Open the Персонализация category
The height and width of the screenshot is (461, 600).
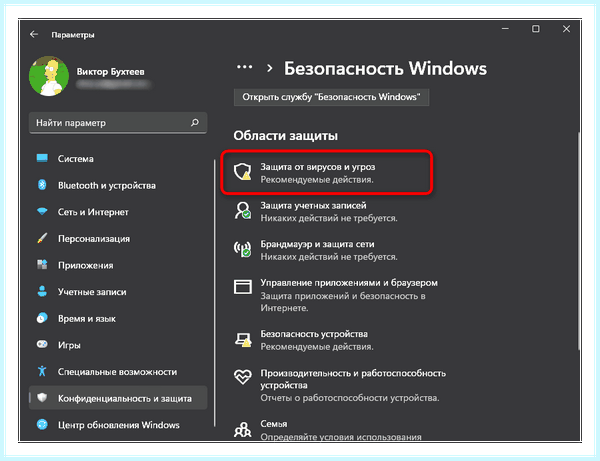point(118,238)
